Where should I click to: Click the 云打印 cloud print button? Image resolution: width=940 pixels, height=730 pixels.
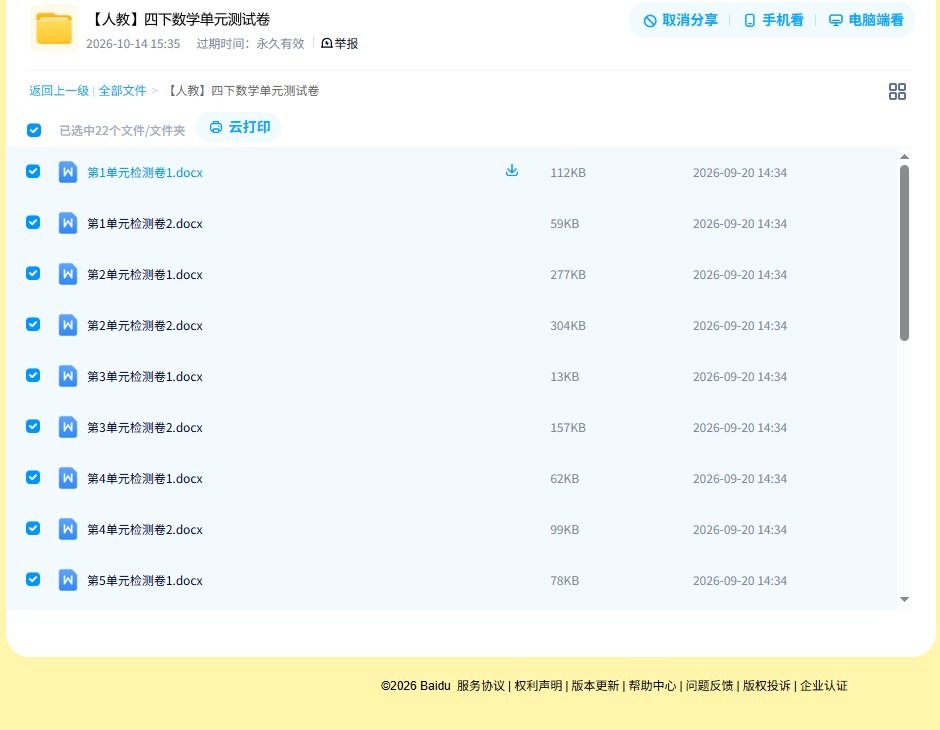point(239,127)
